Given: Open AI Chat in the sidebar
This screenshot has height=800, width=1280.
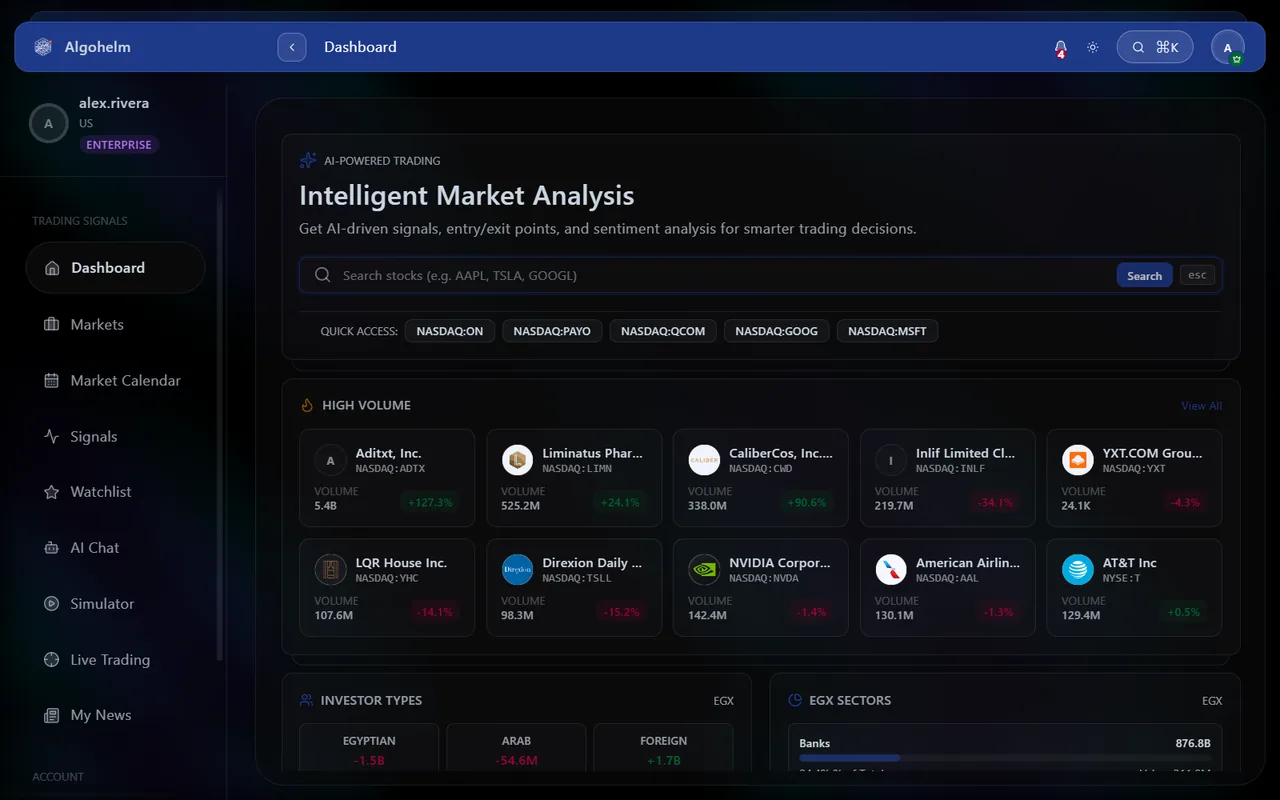Looking at the screenshot, I should click(116, 548).
